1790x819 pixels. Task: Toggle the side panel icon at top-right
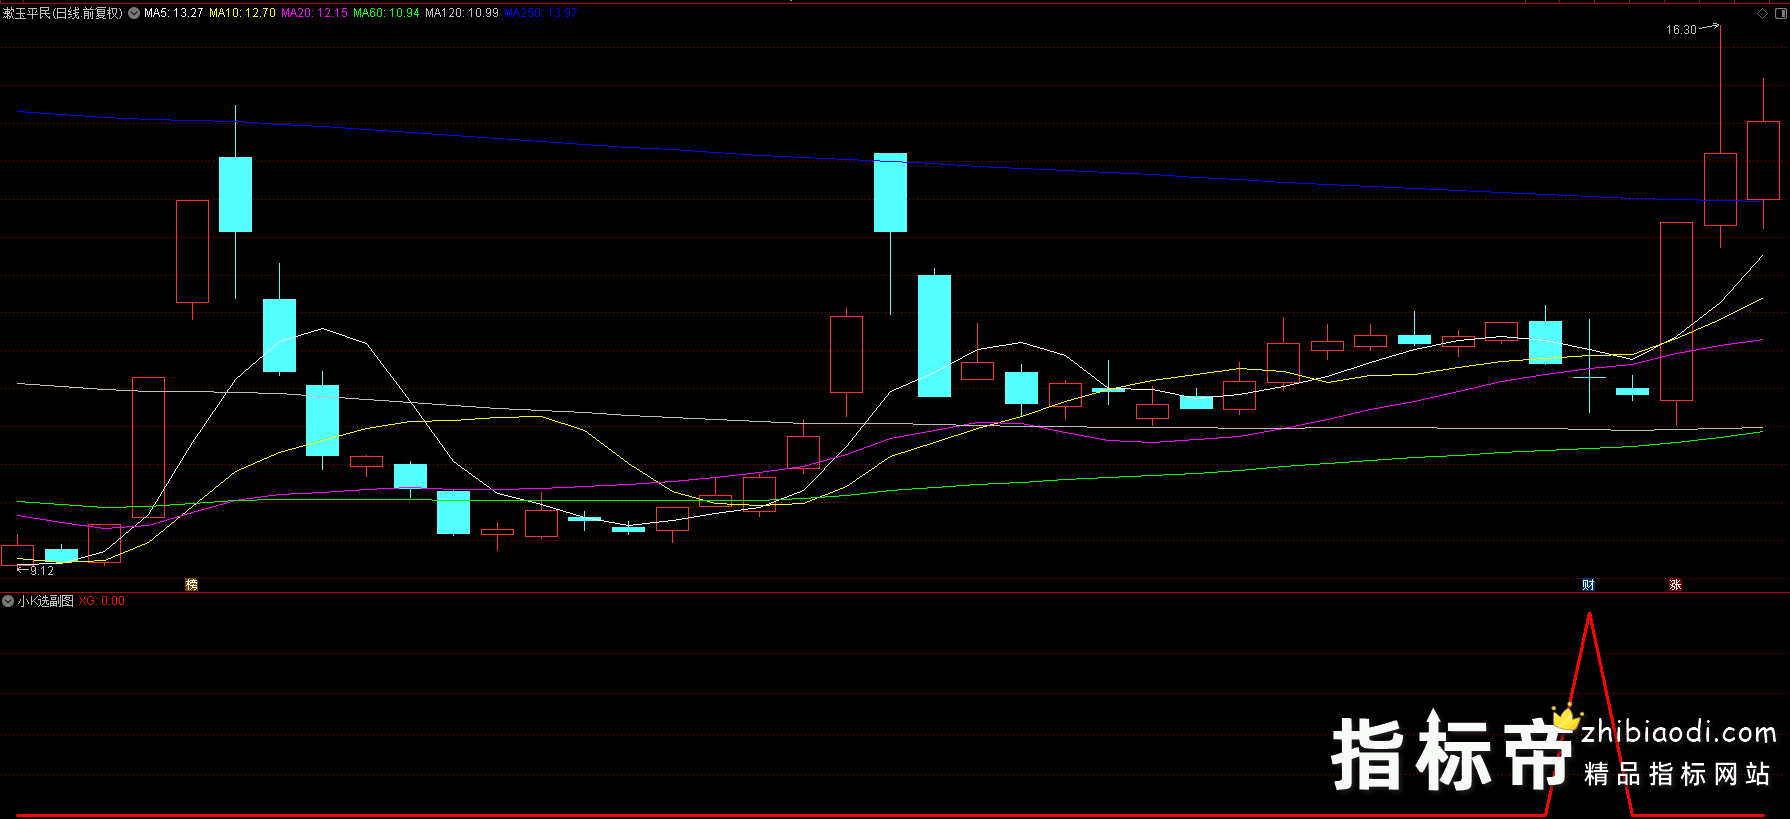pos(1781,13)
